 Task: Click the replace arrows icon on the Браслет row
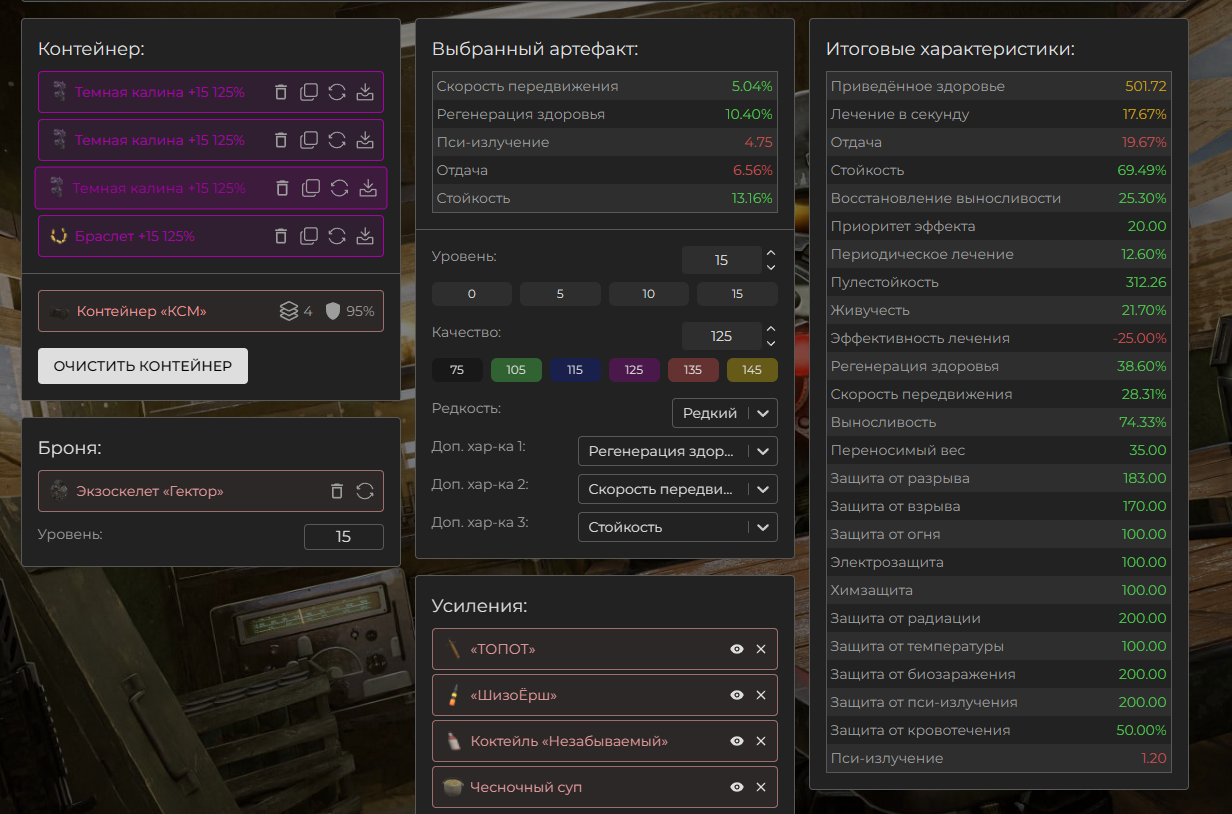pos(337,236)
